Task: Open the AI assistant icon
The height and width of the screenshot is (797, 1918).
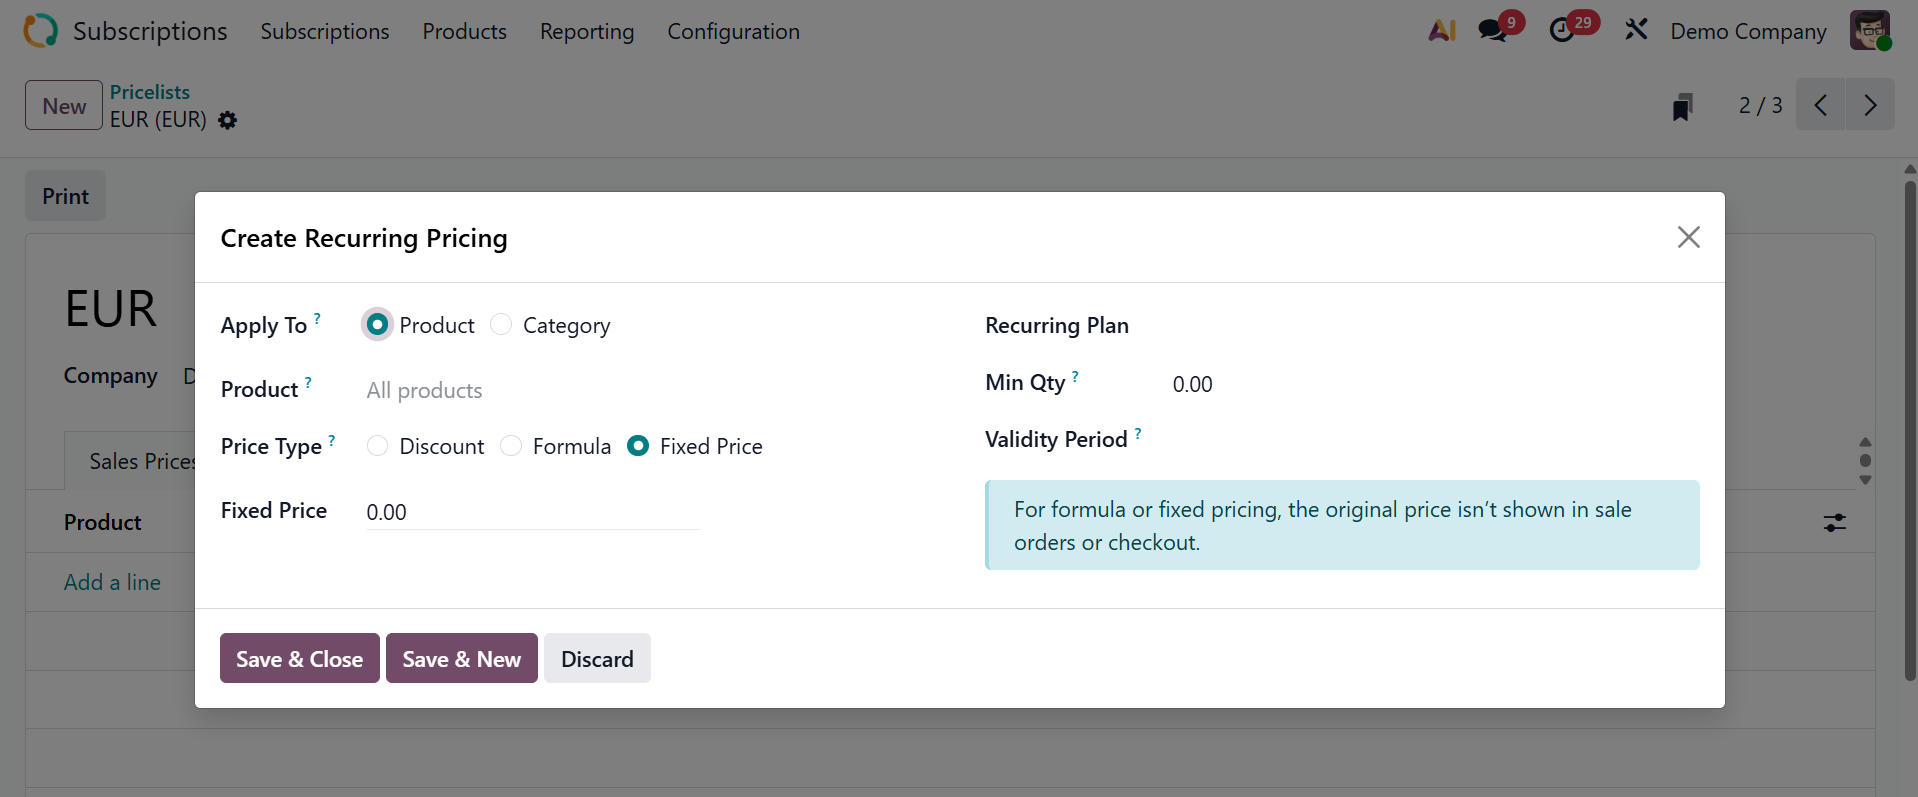Action: click(1442, 31)
